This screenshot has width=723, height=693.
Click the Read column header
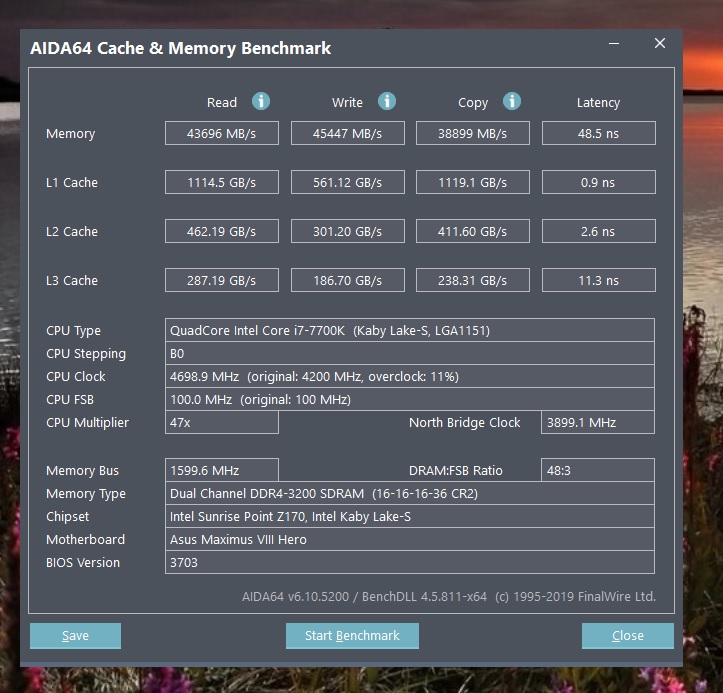[x=222, y=102]
